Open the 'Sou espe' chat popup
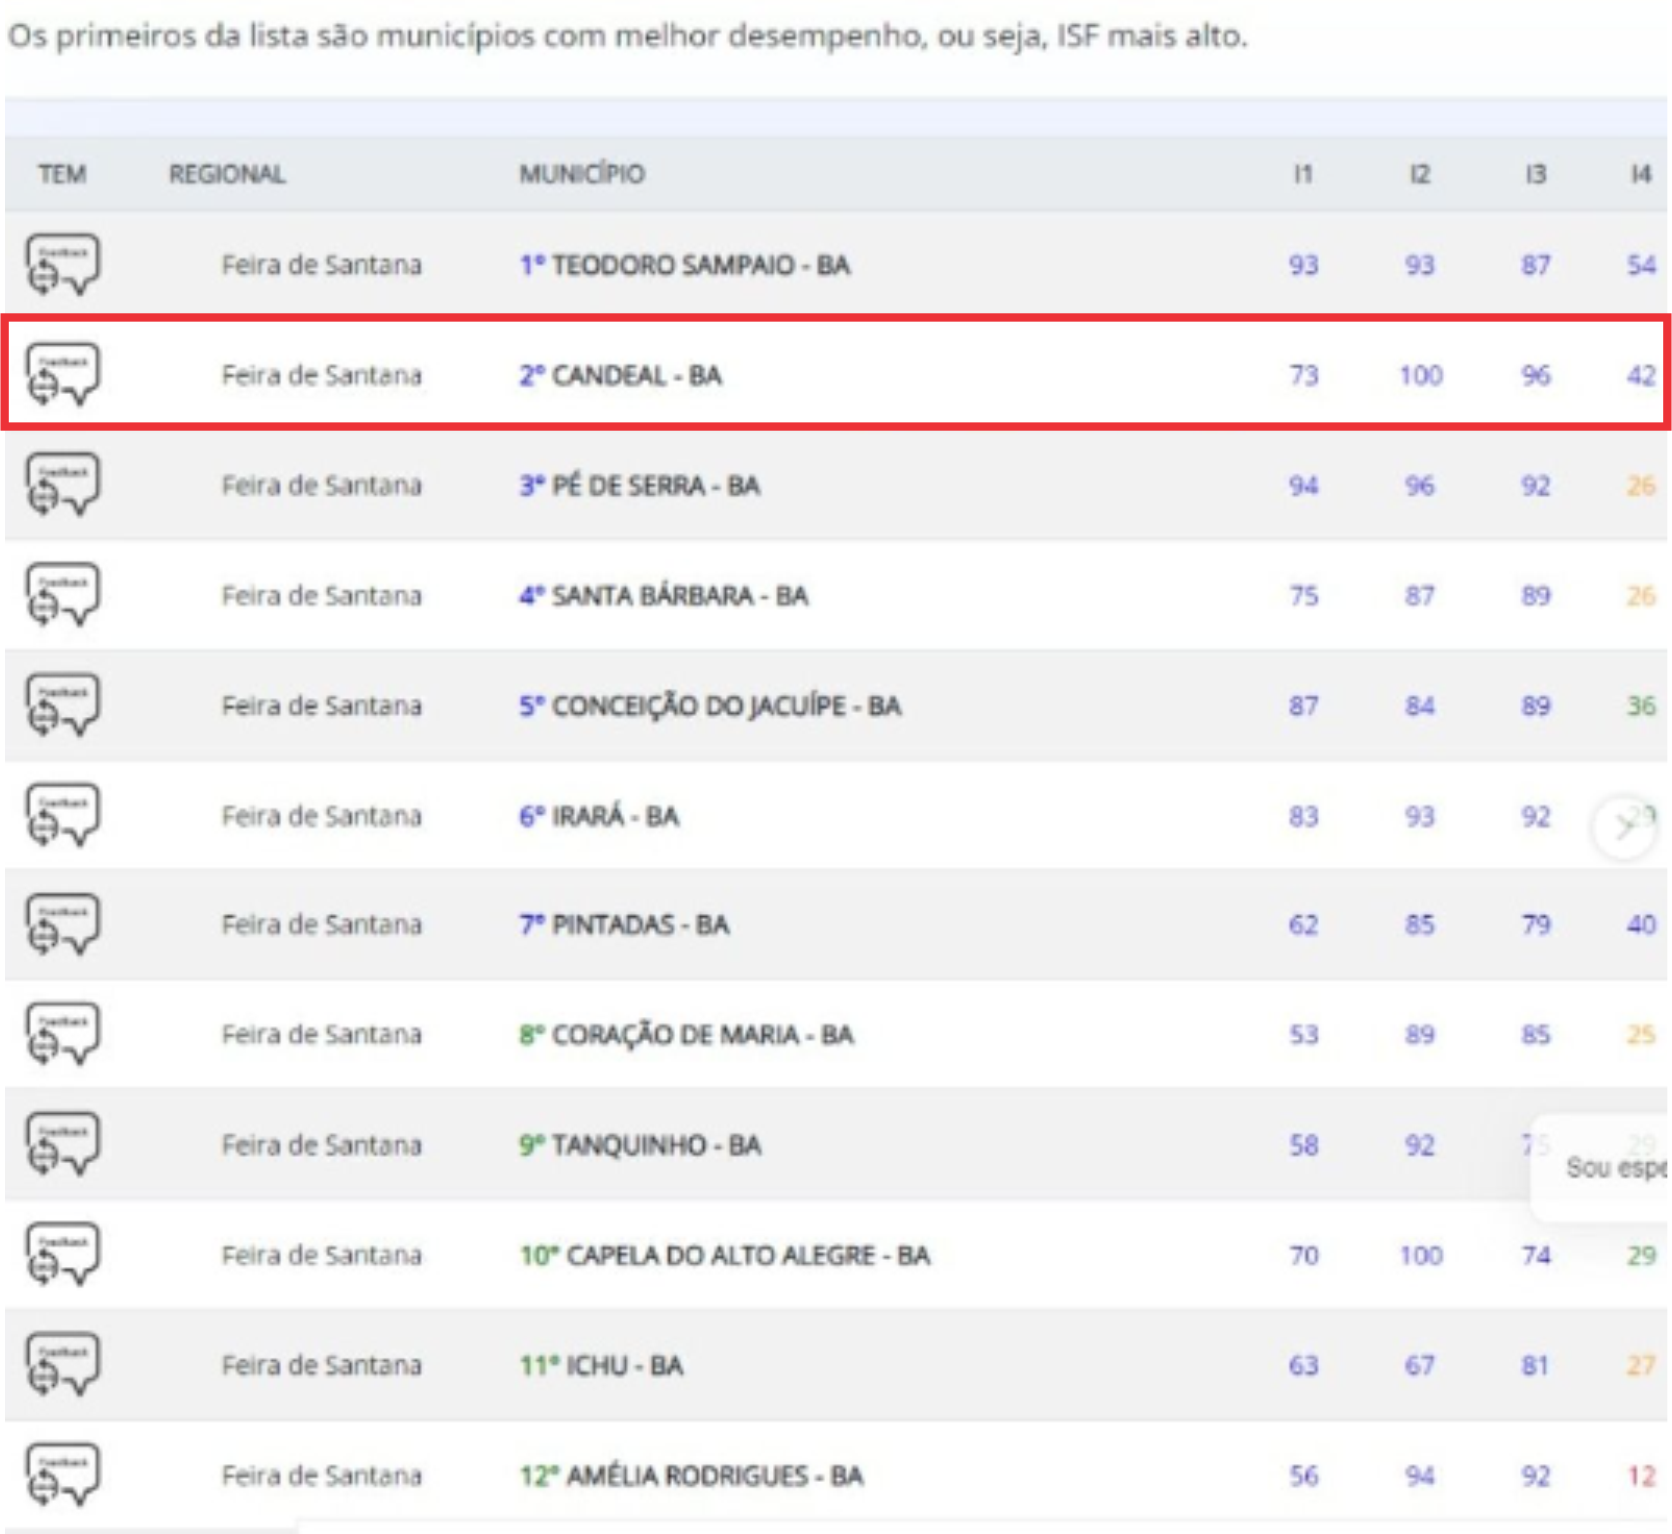 point(1612,1167)
